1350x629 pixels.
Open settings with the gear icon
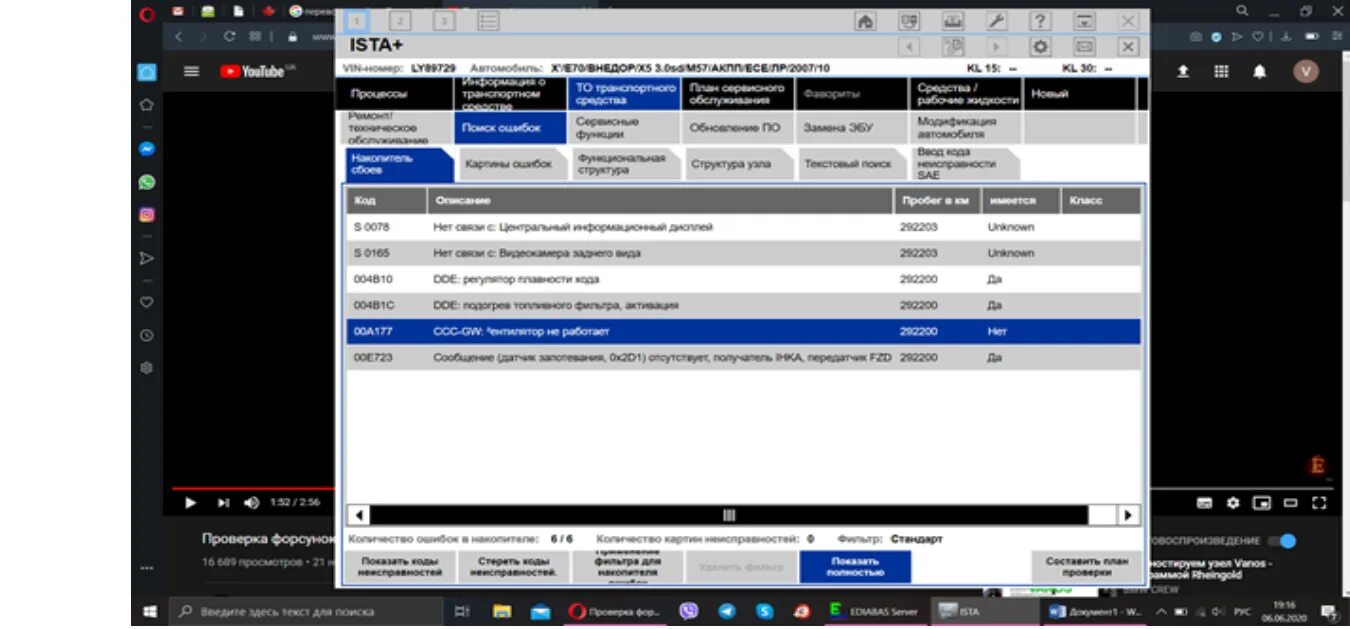click(1038, 46)
